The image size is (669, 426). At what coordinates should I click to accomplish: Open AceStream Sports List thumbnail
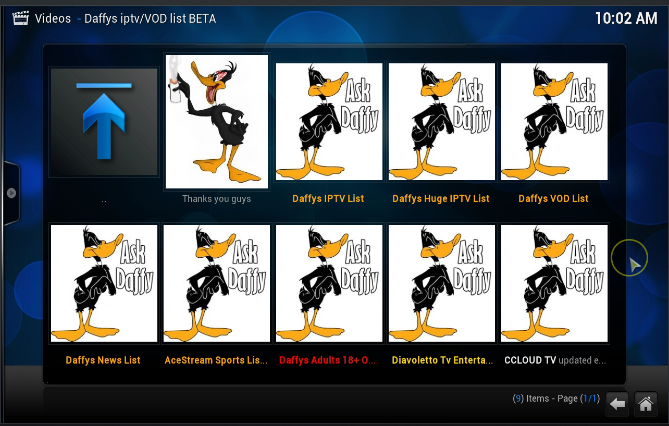[217, 283]
